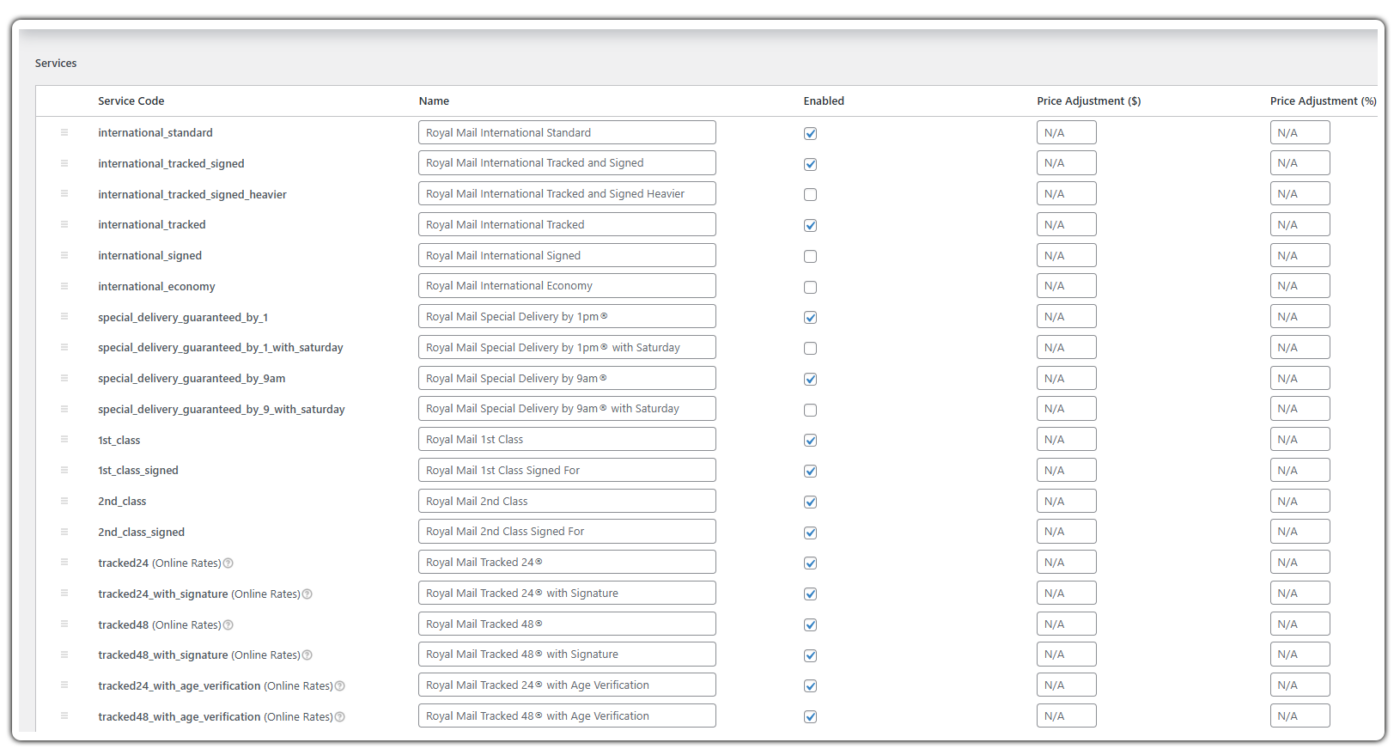Disable the international_standard service checkbox
The image size is (1400, 755).
810,133
